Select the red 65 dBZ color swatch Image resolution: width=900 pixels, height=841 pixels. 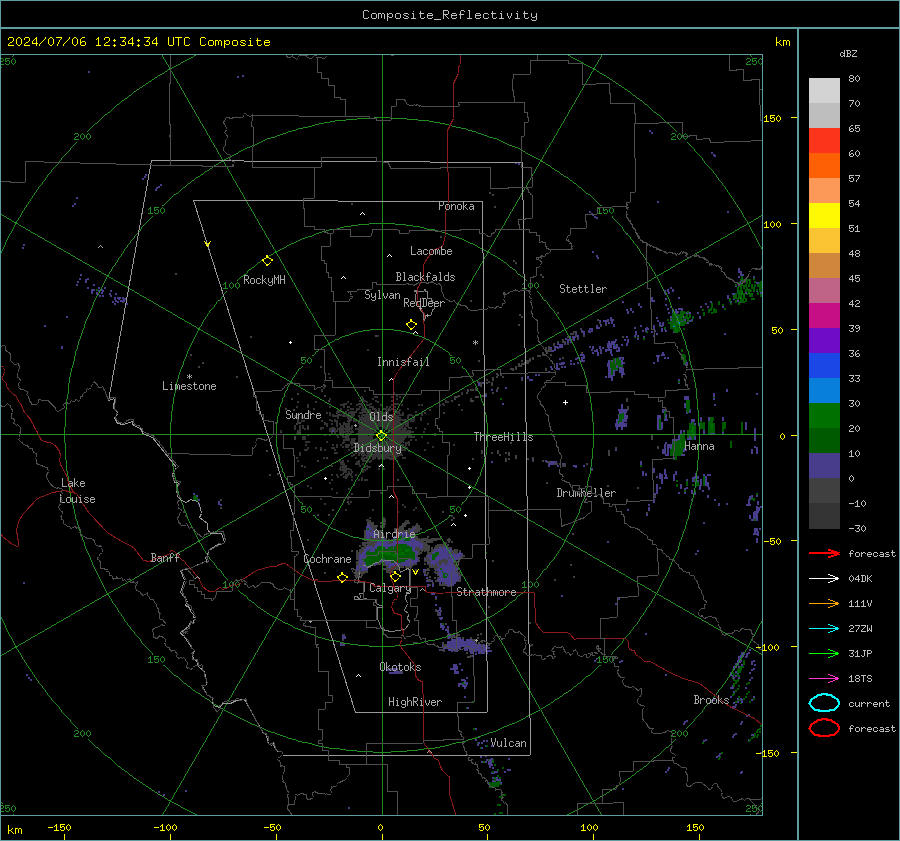click(x=824, y=140)
